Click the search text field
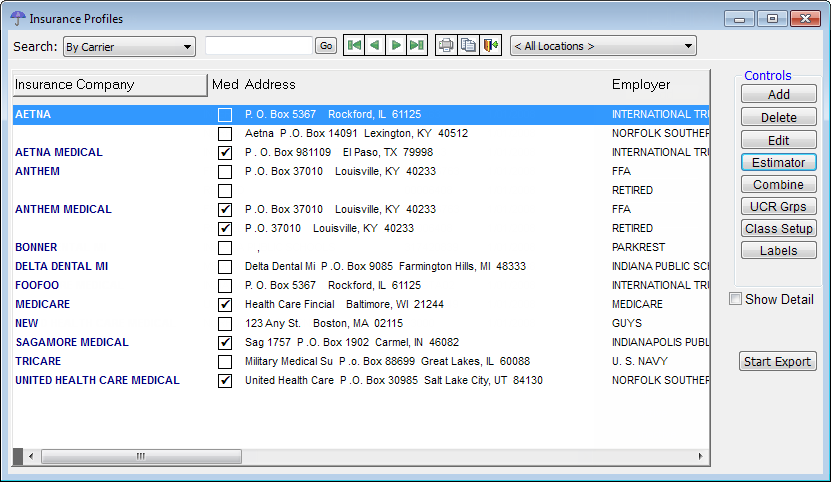 [x=259, y=46]
